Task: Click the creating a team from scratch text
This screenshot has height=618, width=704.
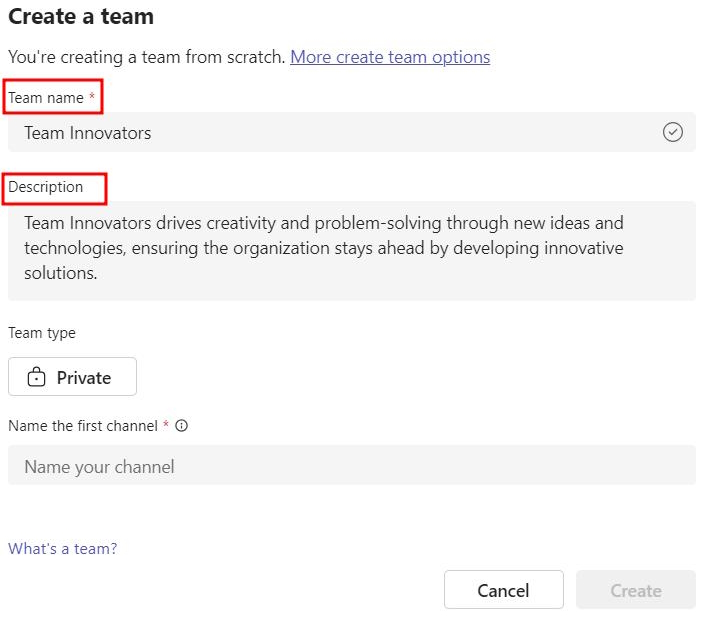Action: [x=146, y=57]
